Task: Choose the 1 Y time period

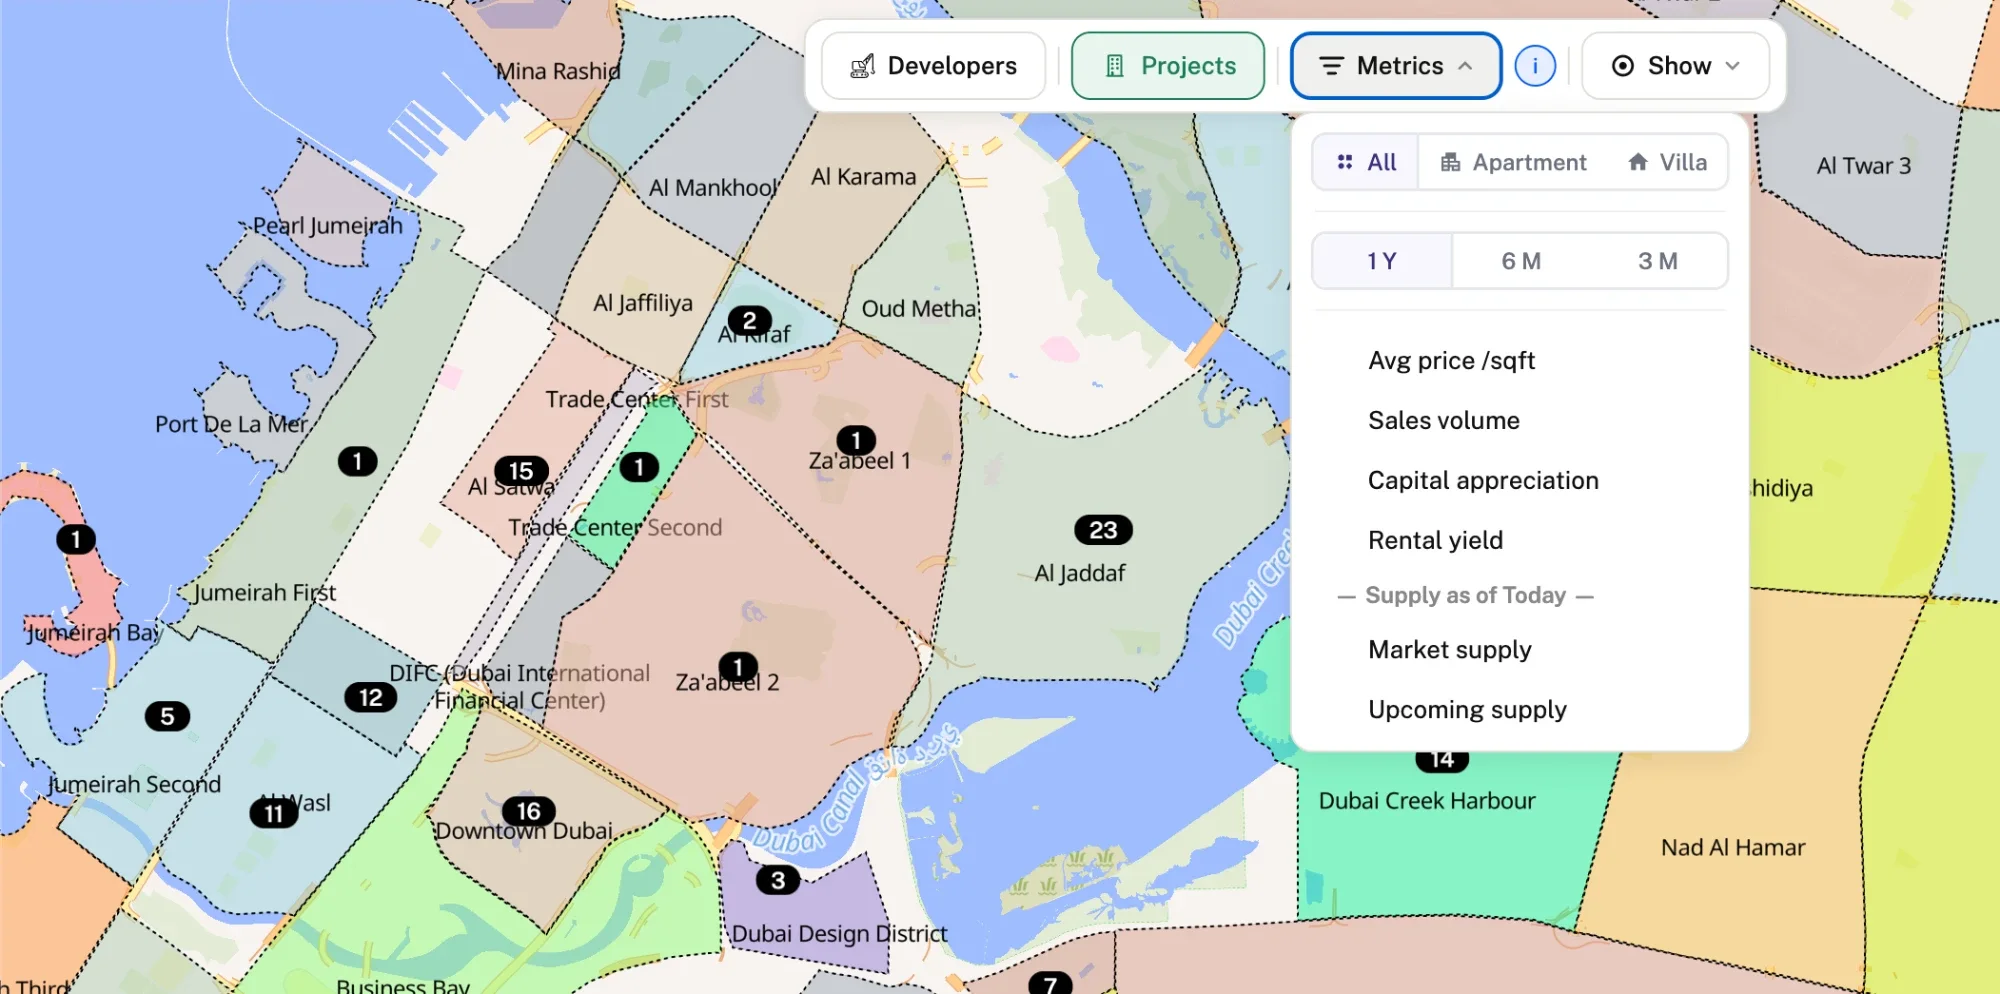Action: pyautogui.click(x=1382, y=261)
